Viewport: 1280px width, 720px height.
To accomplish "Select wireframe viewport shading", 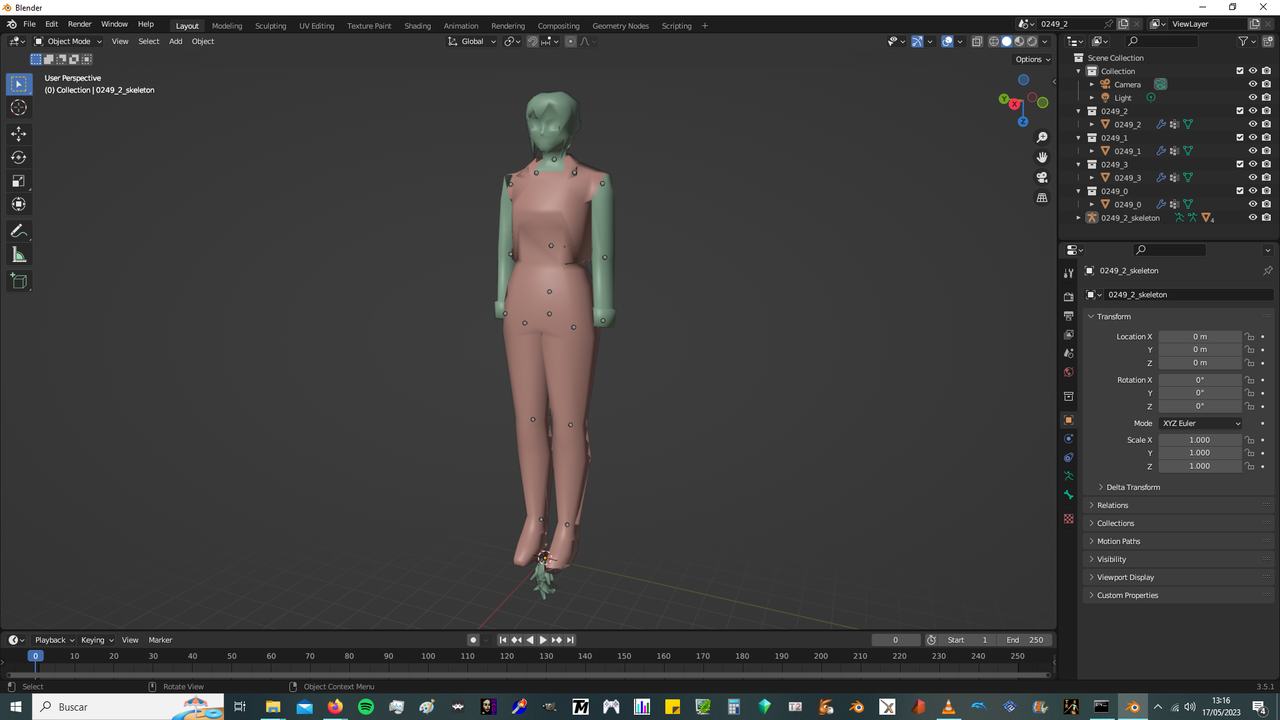I will point(993,41).
